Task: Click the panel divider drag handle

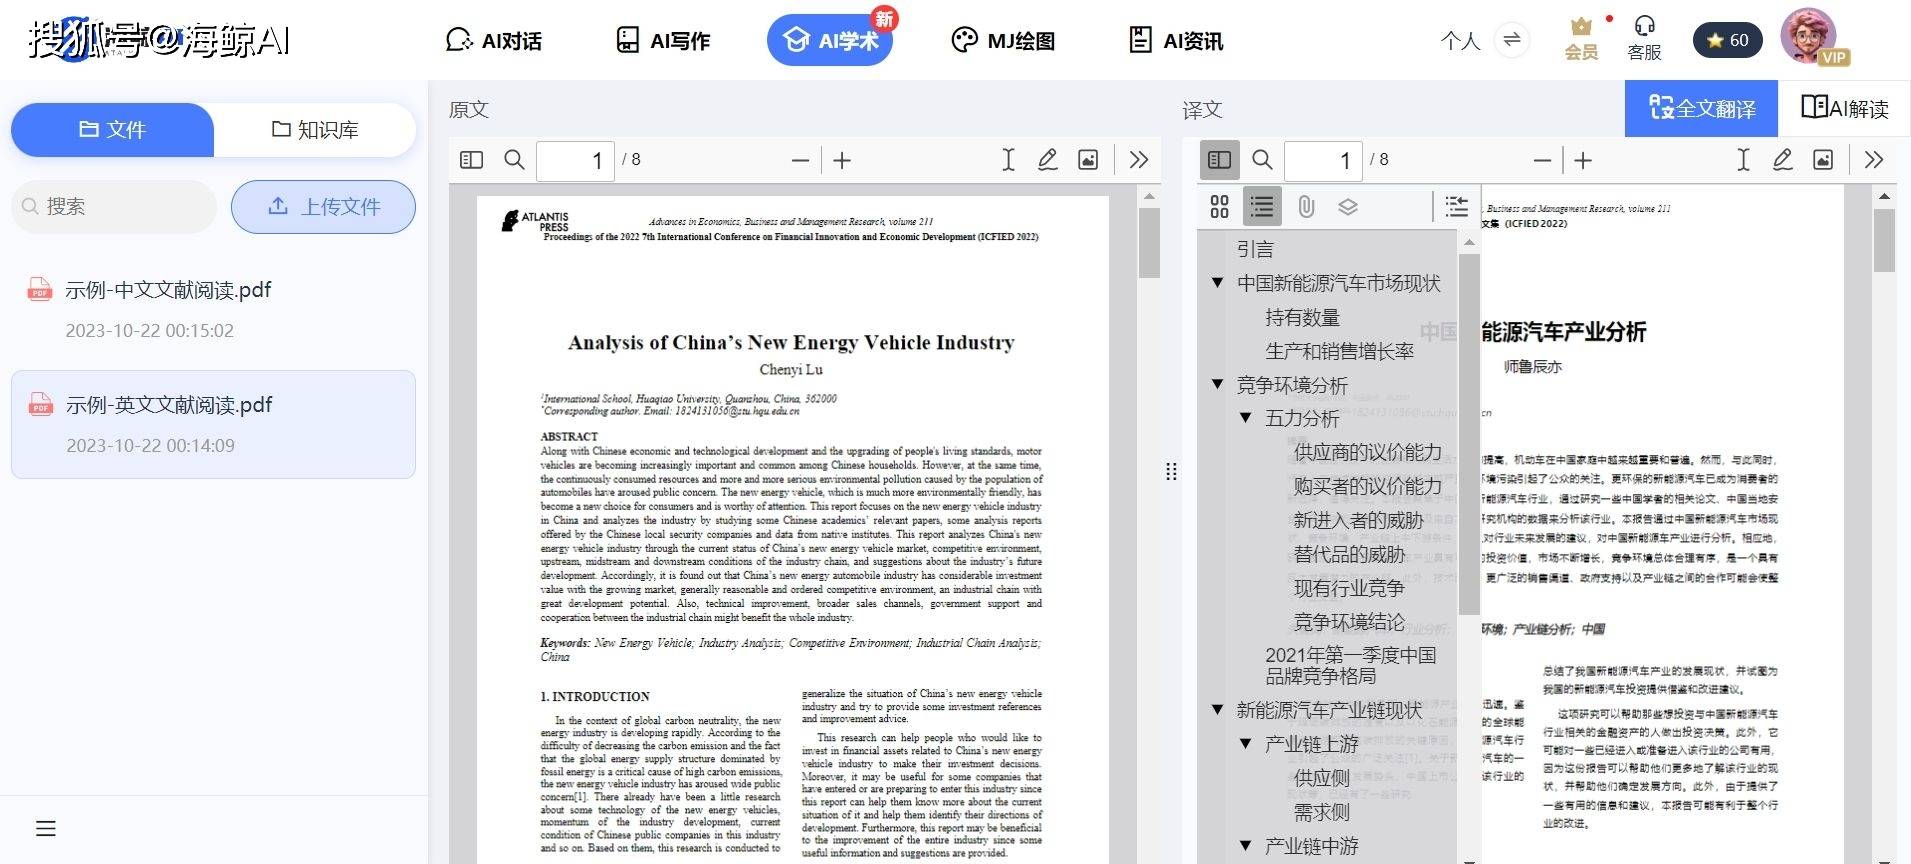Action: click(x=1171, y=472)
